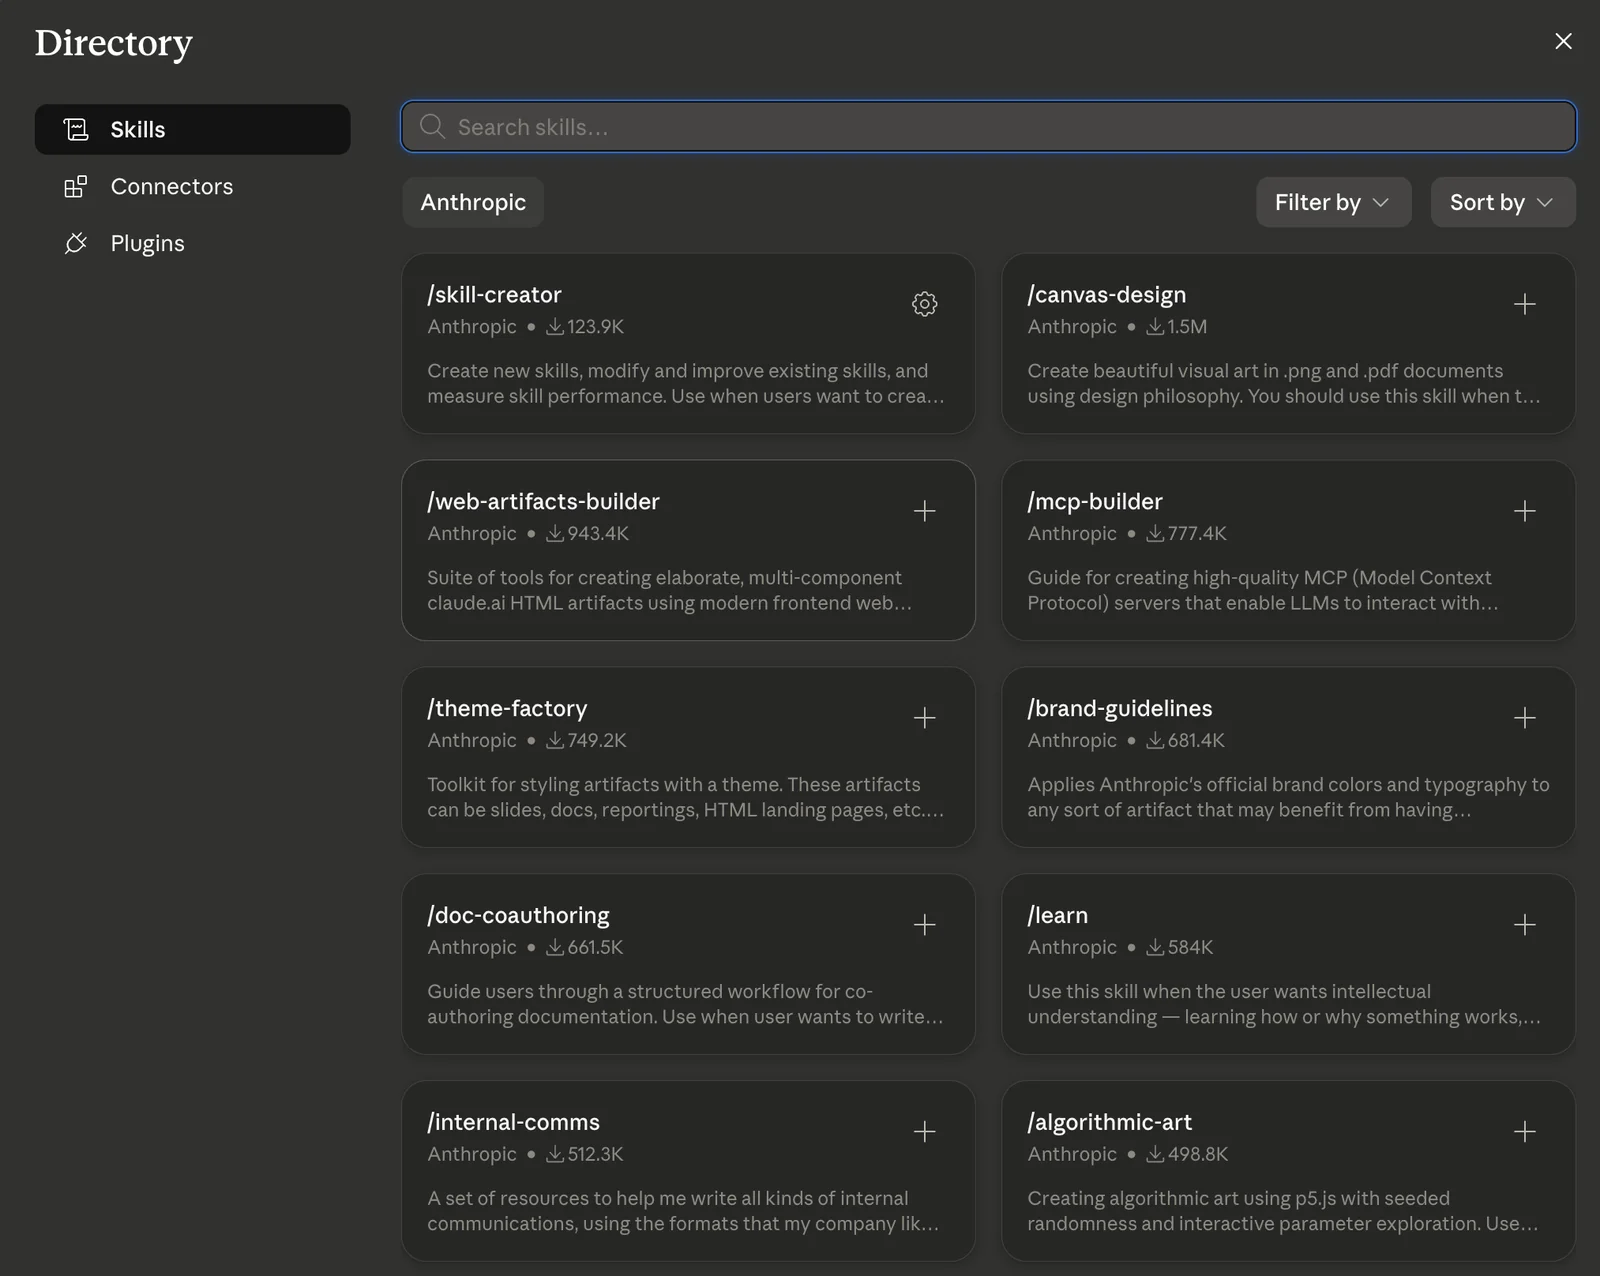Add the brand-guidelines skill

(x=1524, y=718)
